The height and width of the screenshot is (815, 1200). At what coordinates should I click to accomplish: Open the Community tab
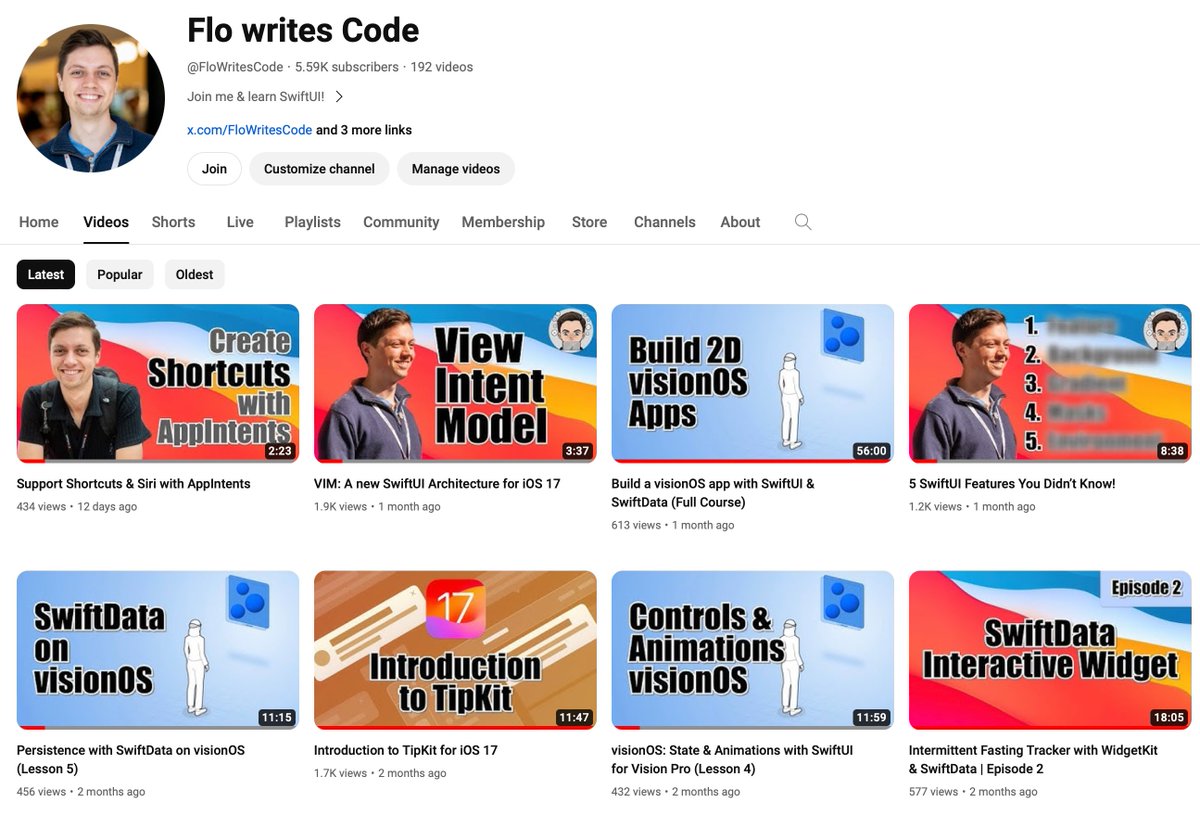(401, 222)
